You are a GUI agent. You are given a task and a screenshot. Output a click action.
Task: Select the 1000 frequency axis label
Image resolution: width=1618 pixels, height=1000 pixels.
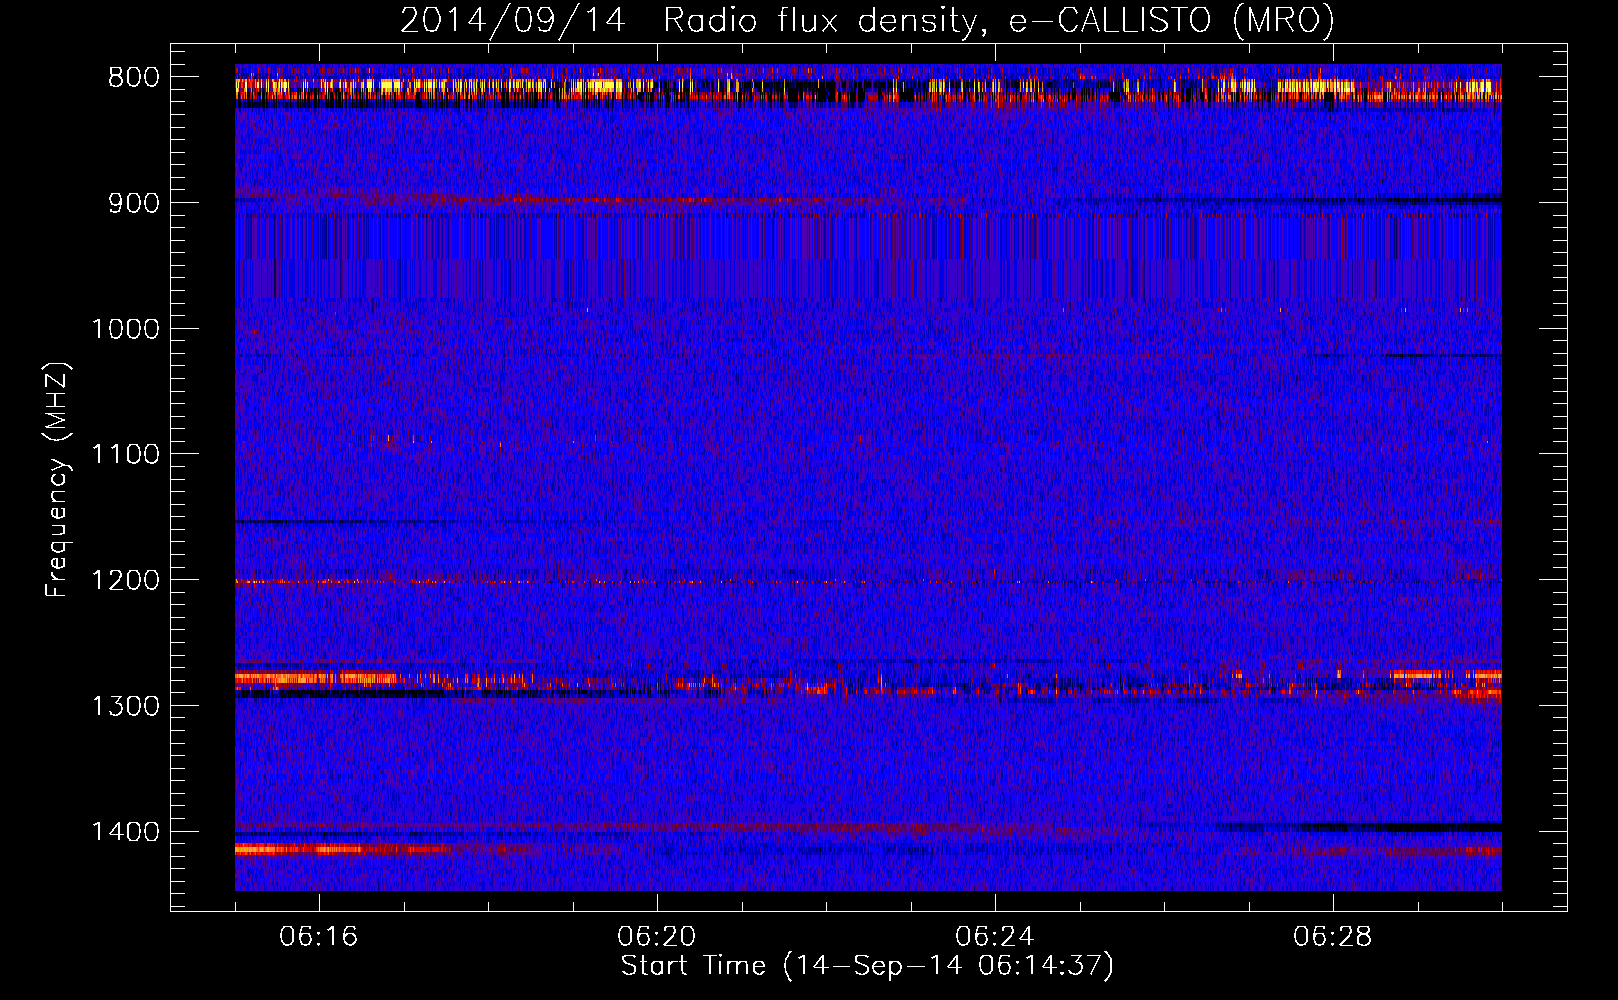[125, 329]
